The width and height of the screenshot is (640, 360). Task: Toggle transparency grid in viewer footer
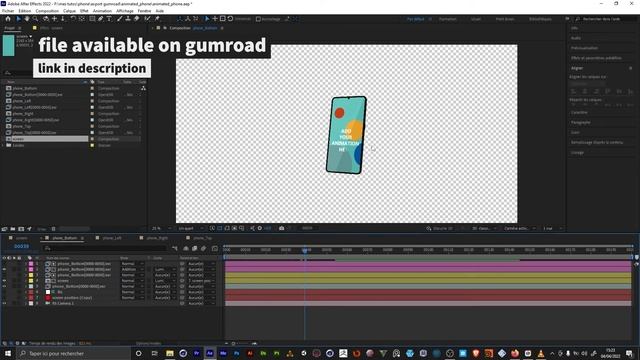pos(220,228)
